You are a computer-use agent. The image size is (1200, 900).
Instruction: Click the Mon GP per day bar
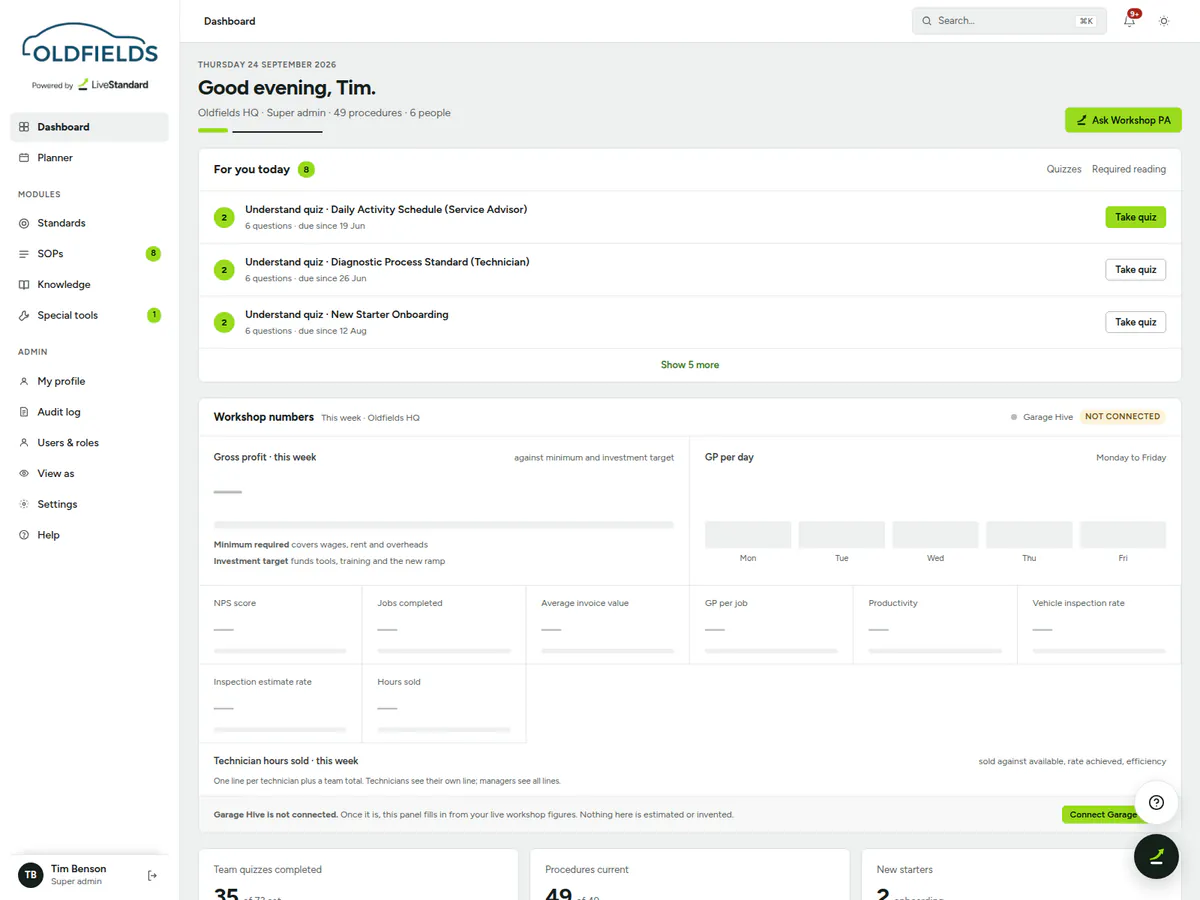748,534
